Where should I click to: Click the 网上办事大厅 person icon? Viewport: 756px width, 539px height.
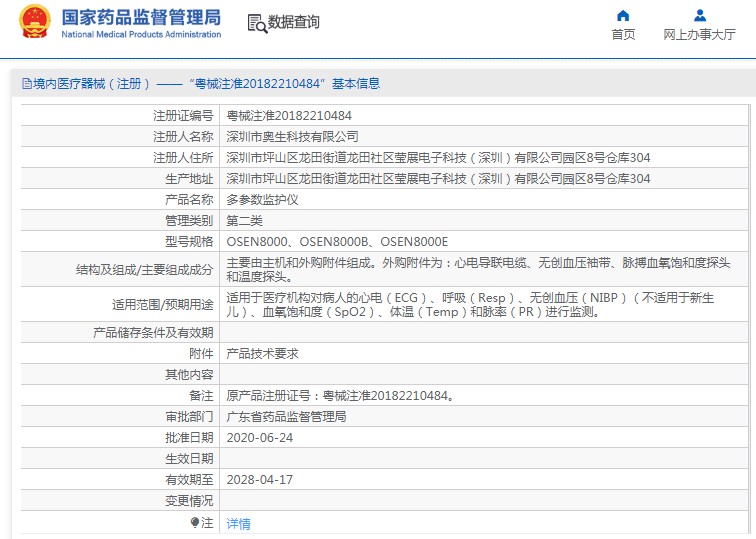(700, 15)
